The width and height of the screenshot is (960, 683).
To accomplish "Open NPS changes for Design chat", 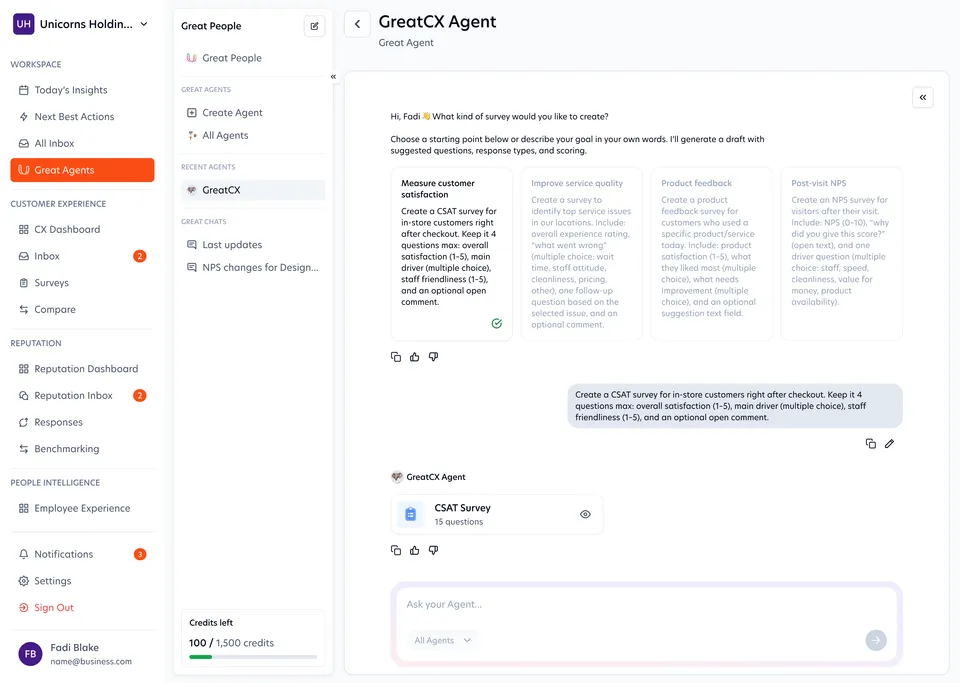I will [253, 267].
